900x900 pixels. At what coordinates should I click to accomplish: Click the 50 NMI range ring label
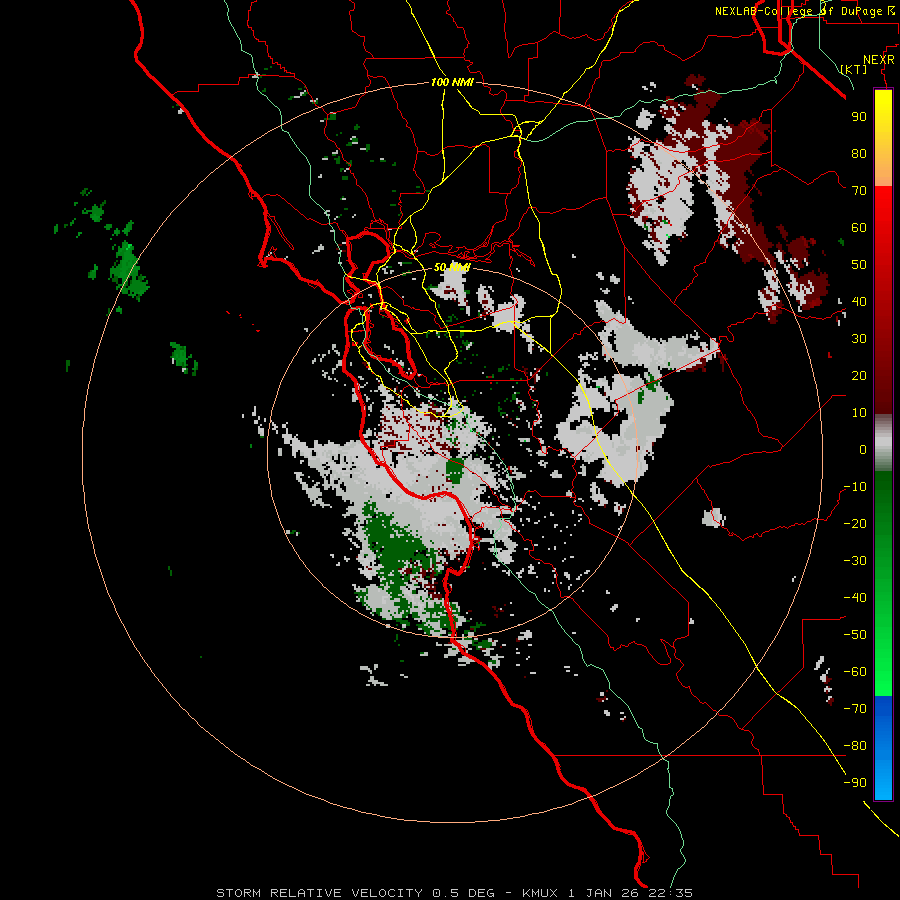(452, 267)
